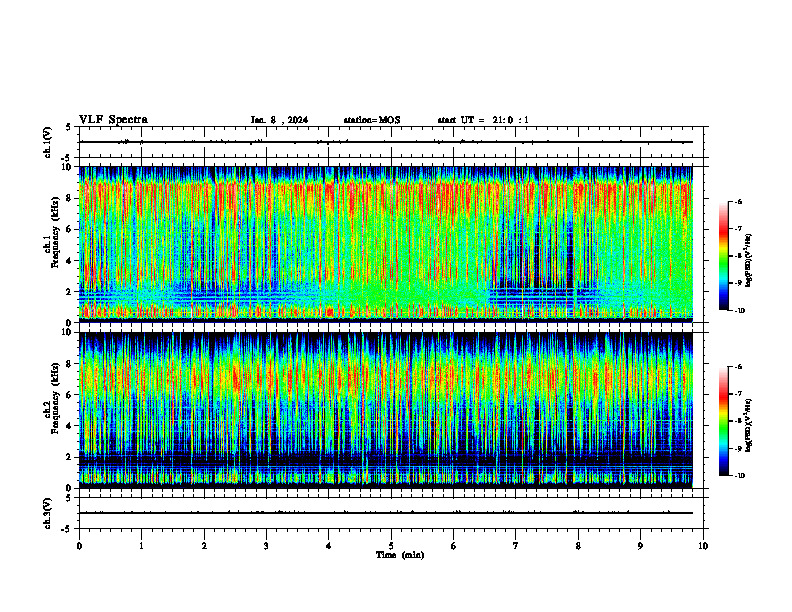Click the "station=MOS" label
The image size is (792, 612).
(372, 120)
